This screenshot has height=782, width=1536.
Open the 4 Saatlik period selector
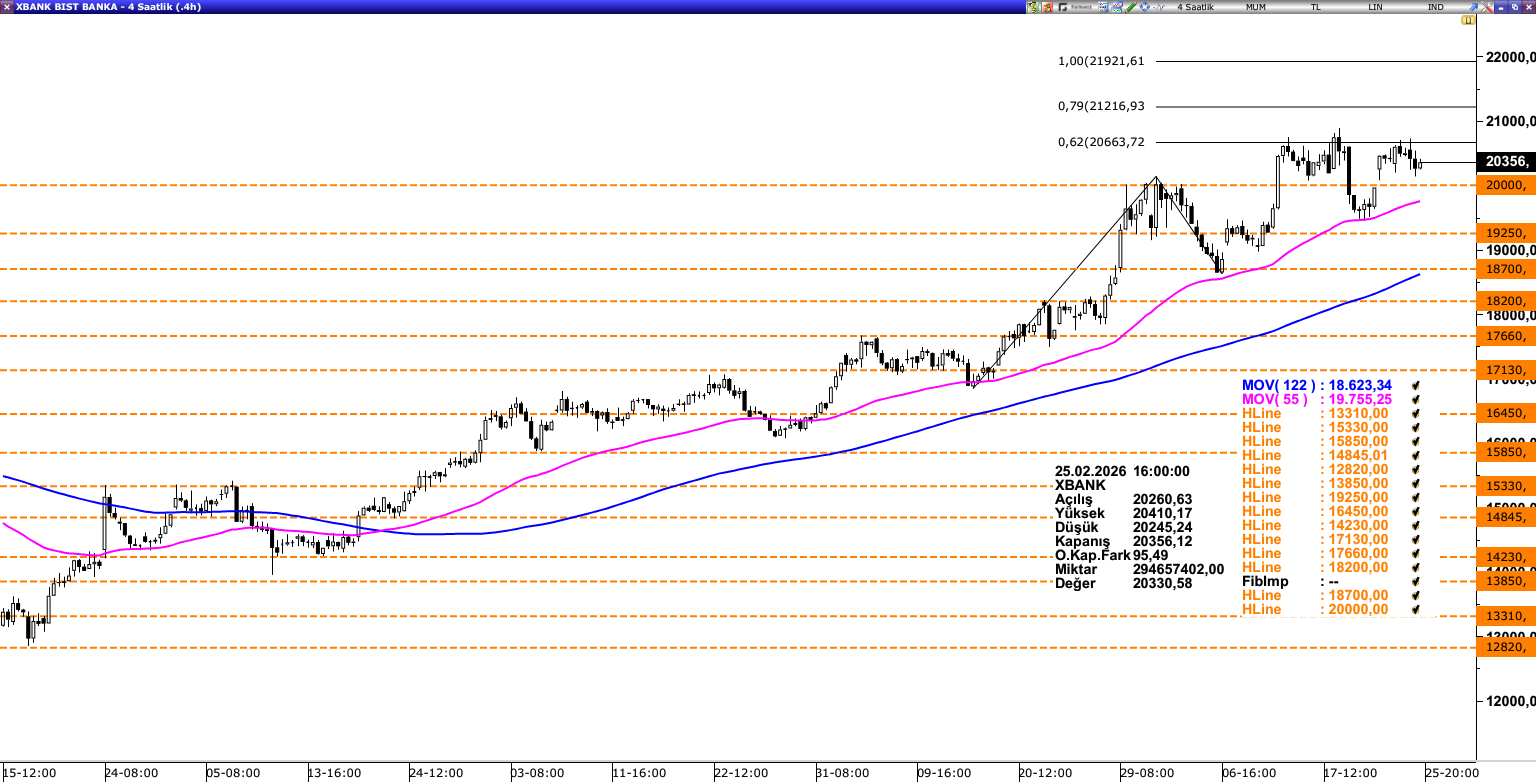[1195, 7]
